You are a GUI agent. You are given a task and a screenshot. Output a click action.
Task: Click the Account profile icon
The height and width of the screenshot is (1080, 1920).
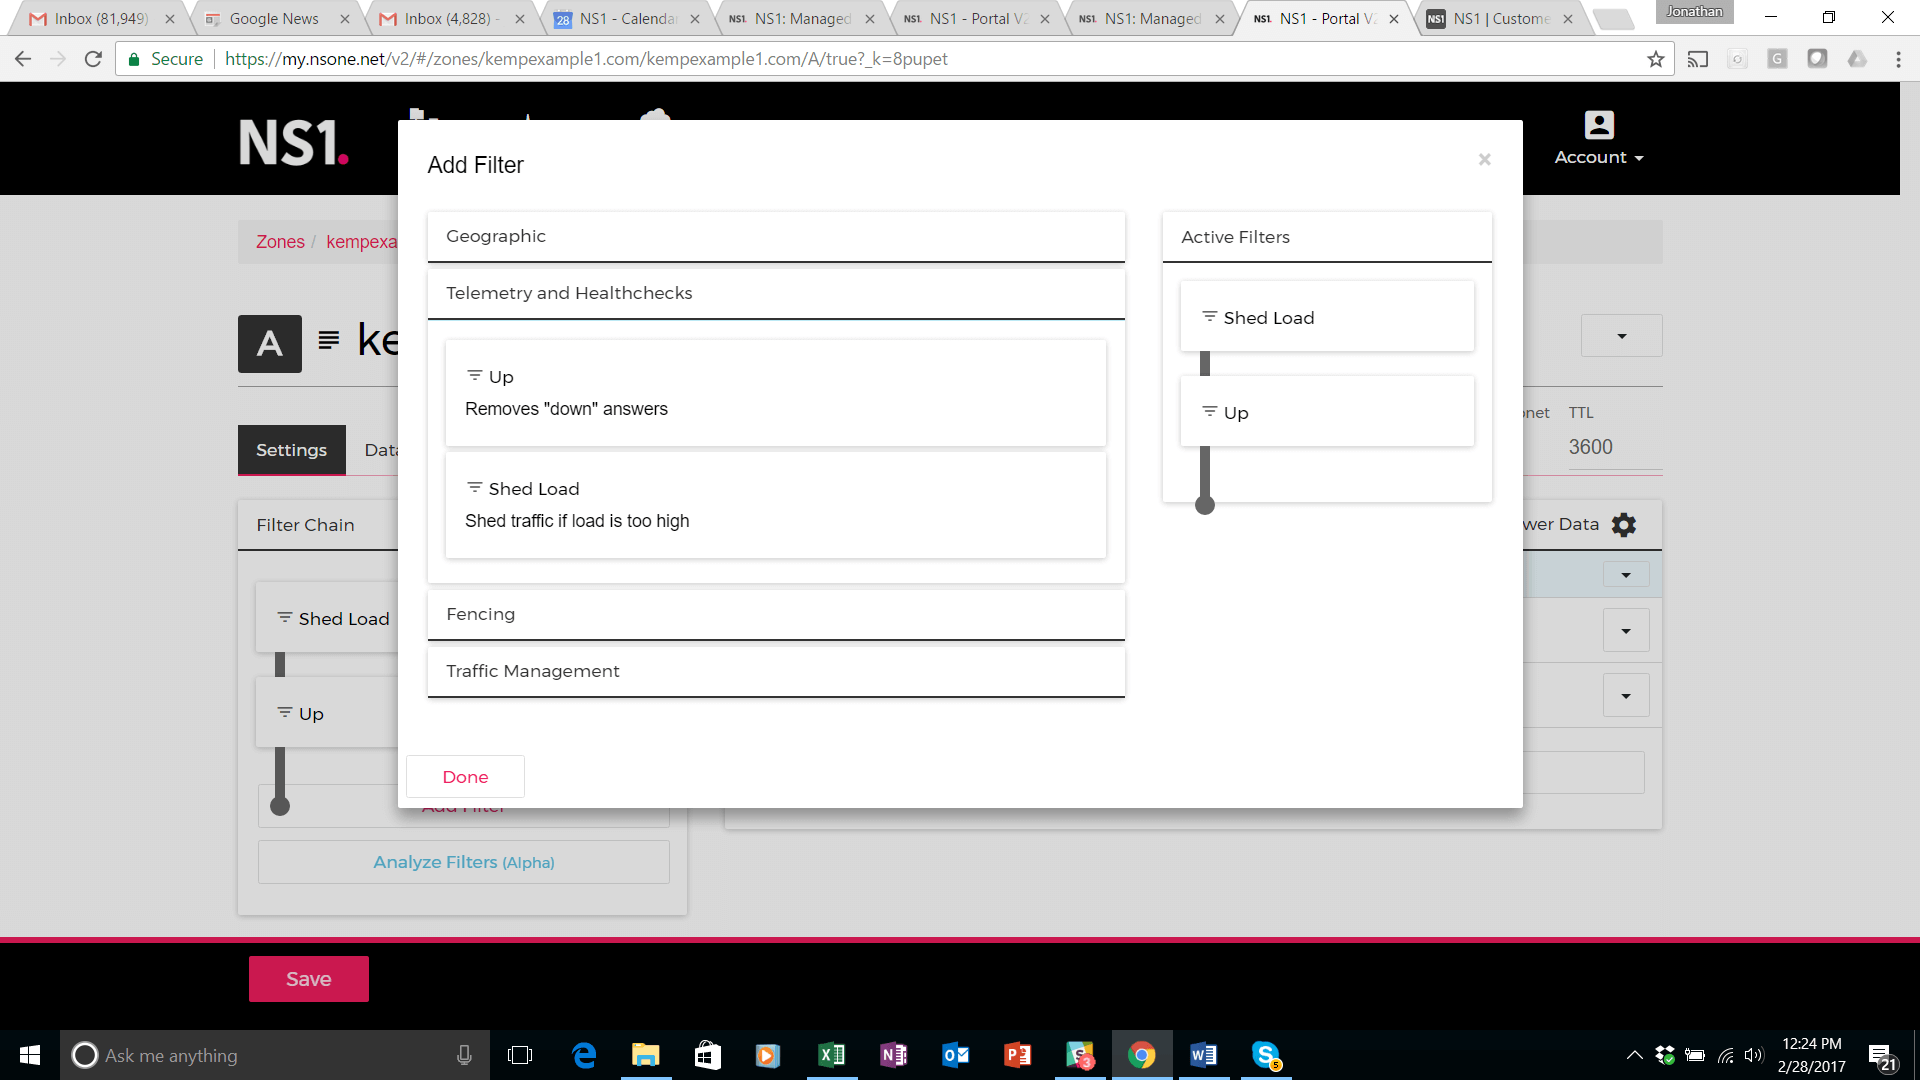tap(1599, 125)
